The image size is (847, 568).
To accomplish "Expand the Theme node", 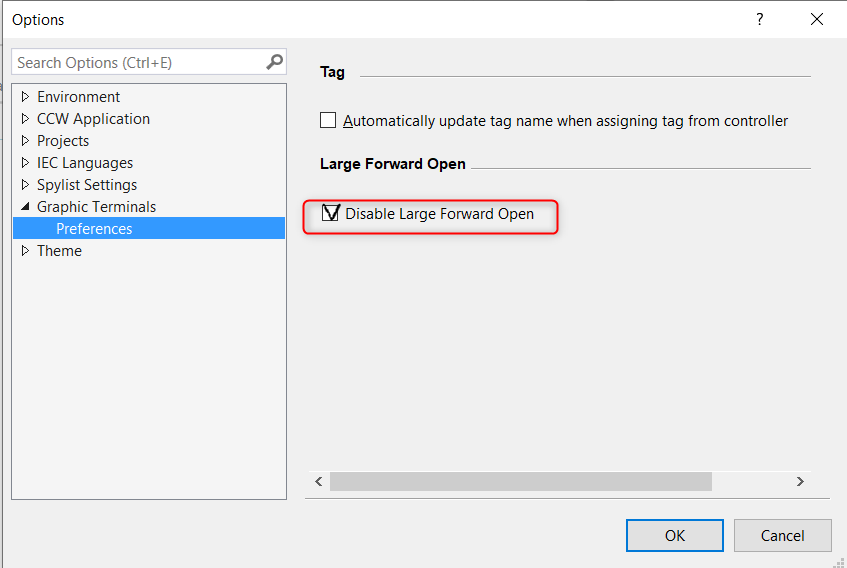I will [25, 251].
